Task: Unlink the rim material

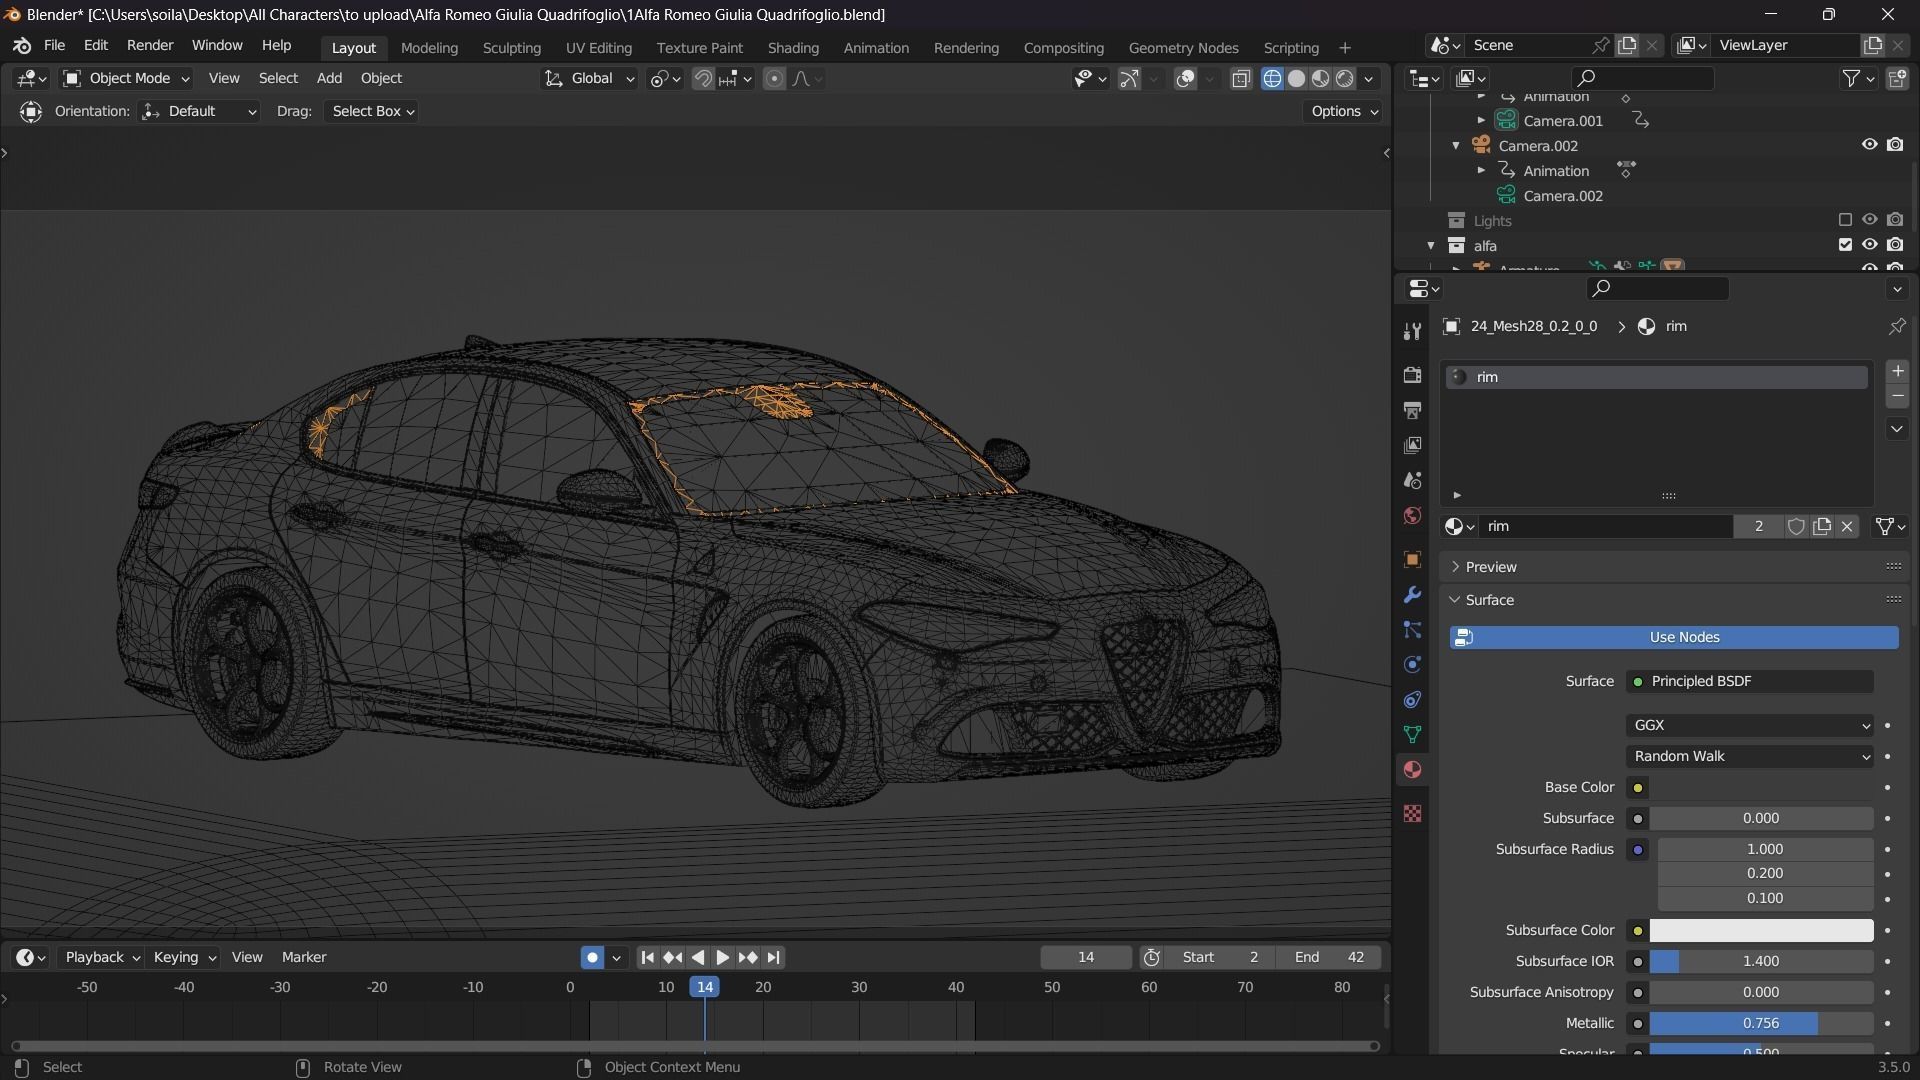Action: [1847, 526]
